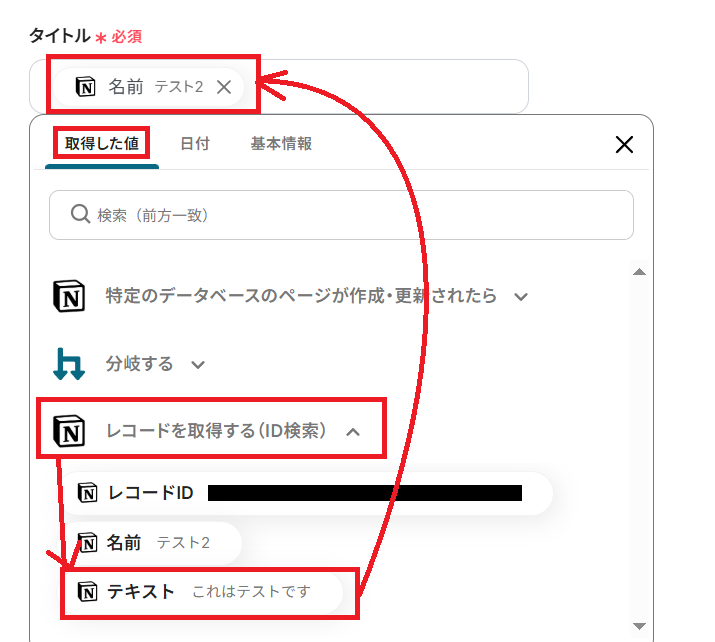Screen dimensions: 715x642
Task: Select the 特定のデータベースのページが作成・更新されたら label
Action: pyautogui.click(x=301, y=296)
